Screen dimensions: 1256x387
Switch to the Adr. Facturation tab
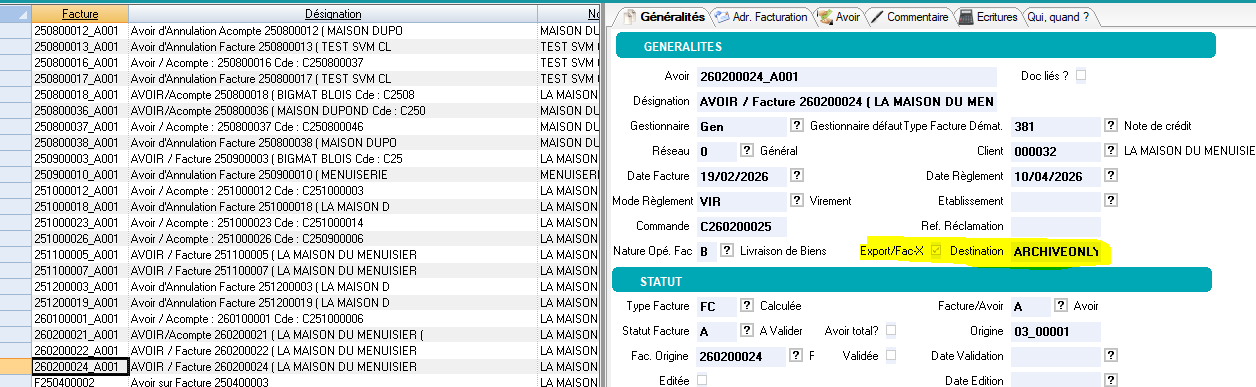point(763,17)
